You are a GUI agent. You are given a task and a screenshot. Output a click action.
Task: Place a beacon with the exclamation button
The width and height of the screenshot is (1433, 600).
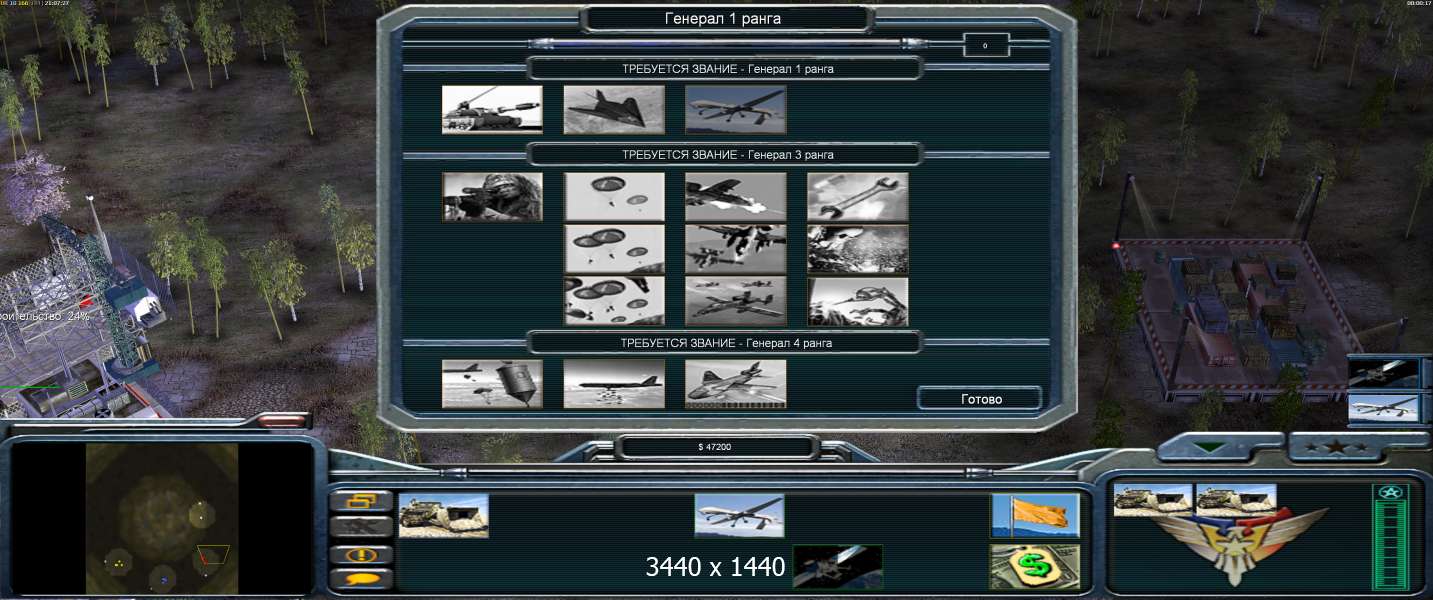[361, 554]
